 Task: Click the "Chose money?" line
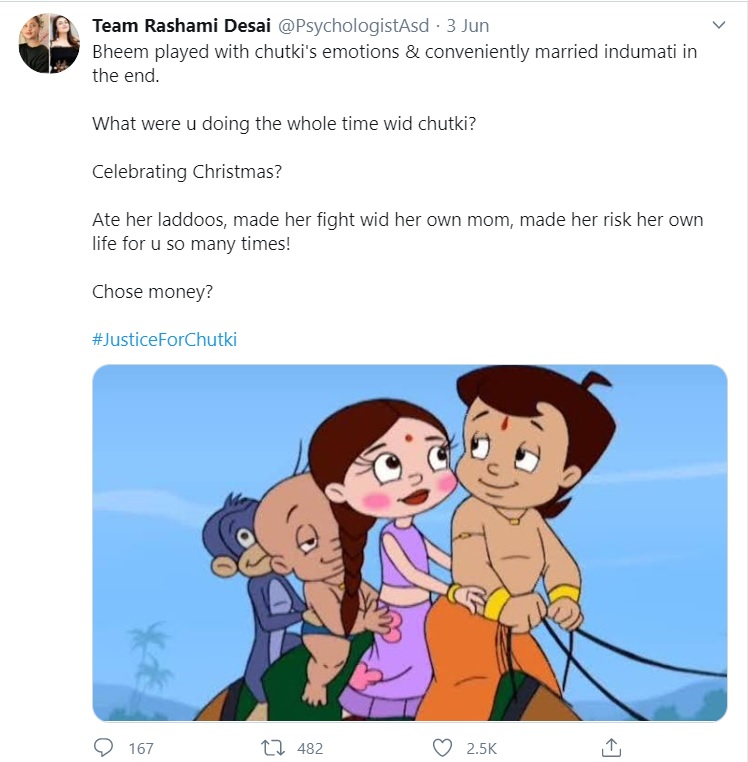tap(152, 291)
